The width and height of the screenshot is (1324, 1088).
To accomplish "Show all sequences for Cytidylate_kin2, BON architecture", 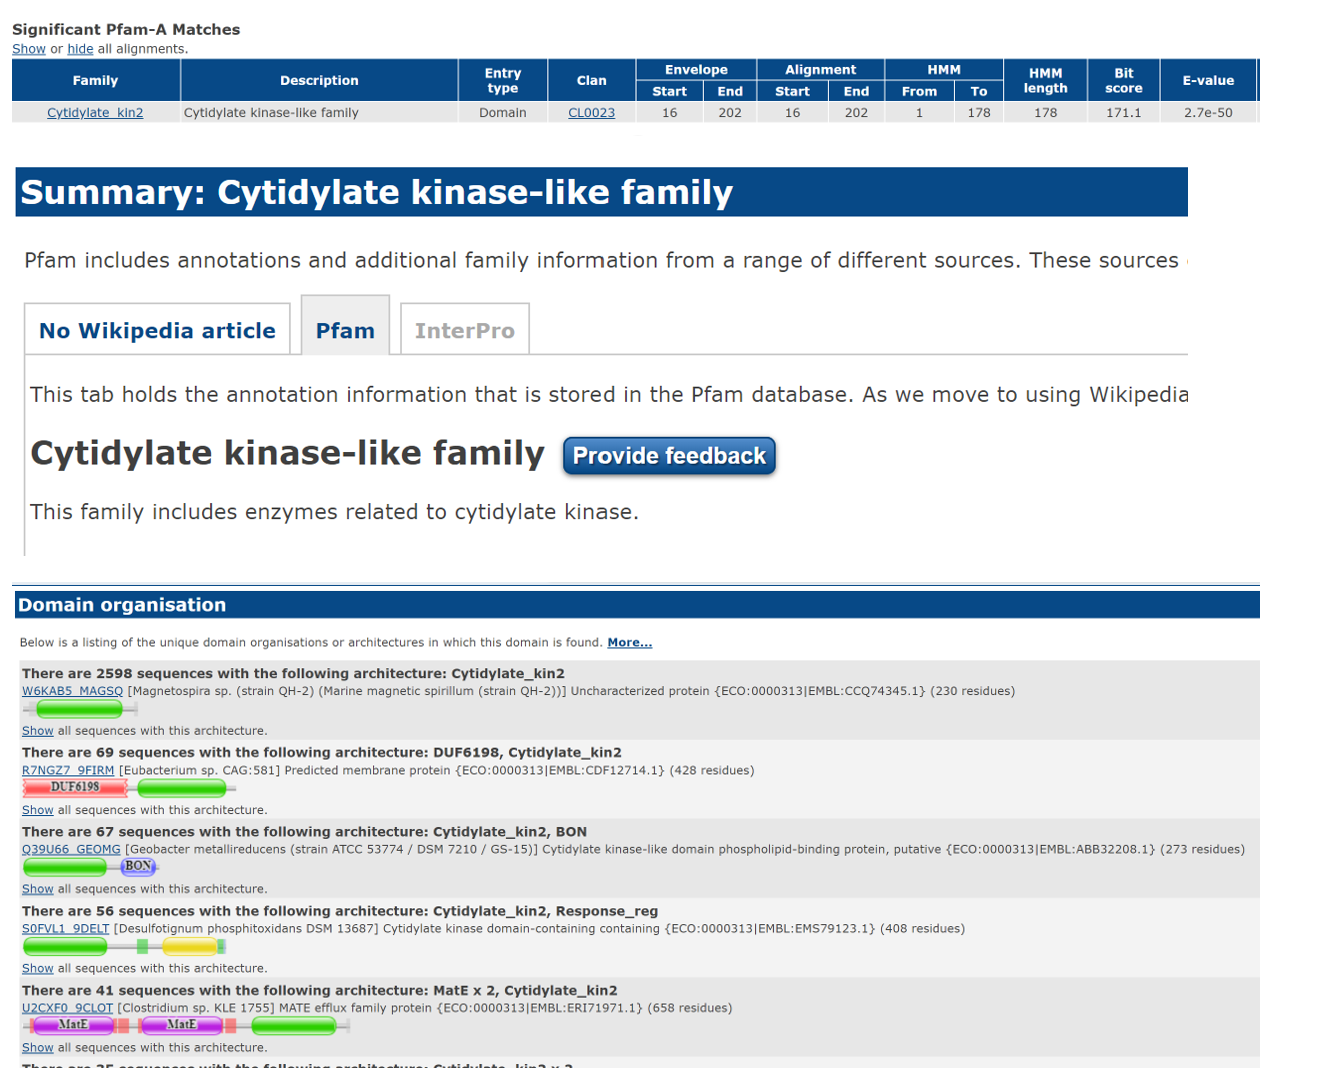I will coord(37,889).
